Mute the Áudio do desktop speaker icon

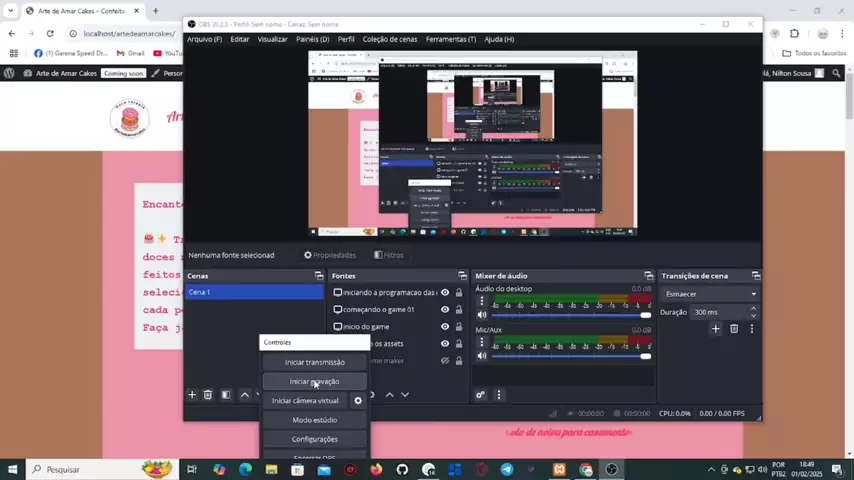click(481, 315)
